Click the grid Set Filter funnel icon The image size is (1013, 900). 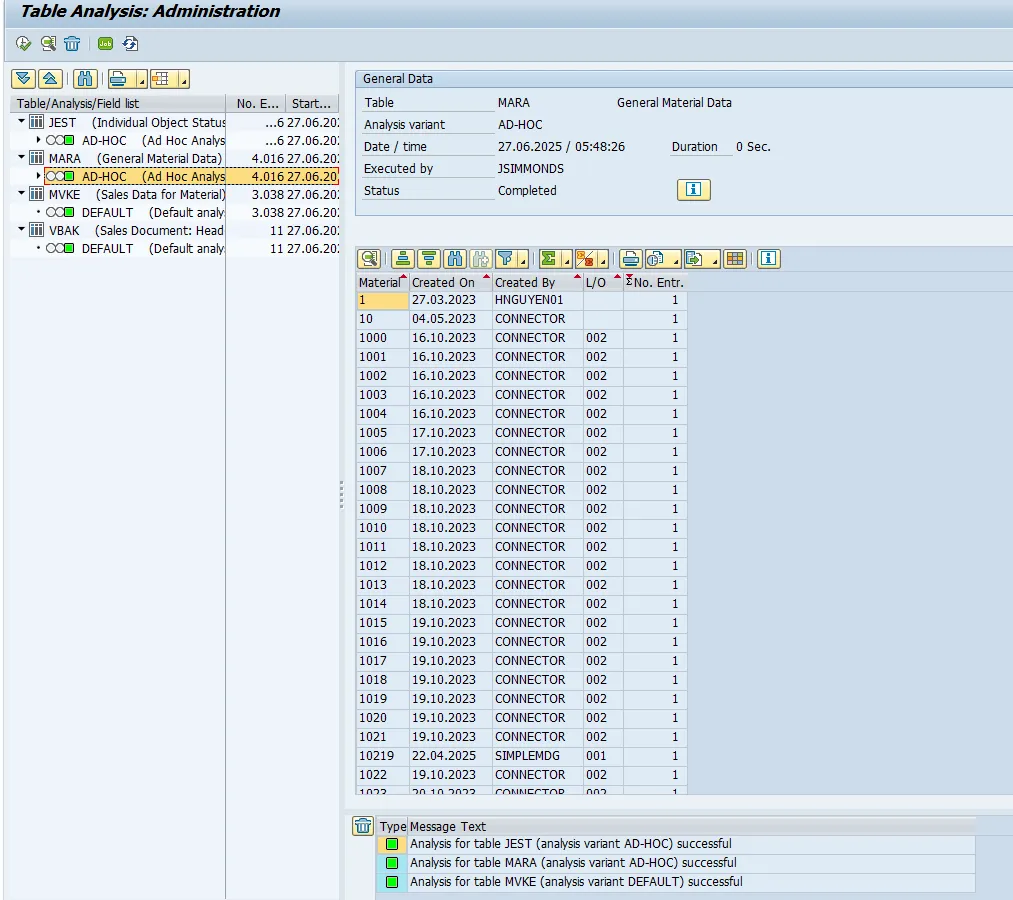(x=505, y=259)
